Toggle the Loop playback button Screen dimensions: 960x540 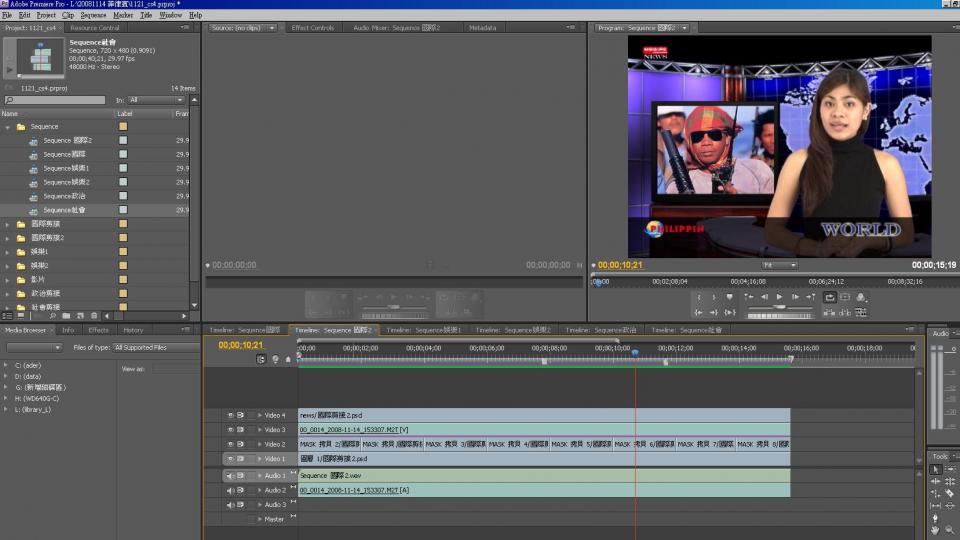pyautogui.click(x=829, y=297)
